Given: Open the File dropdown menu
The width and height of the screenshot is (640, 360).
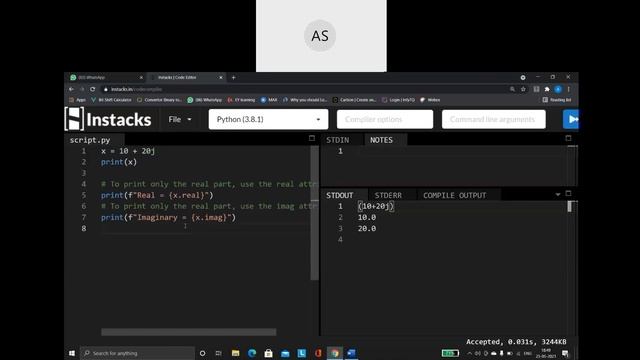Looking at the screenshot, I should click(180, 119).
